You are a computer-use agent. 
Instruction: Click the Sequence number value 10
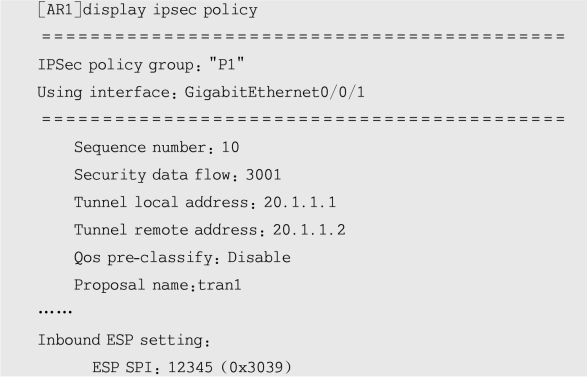click(x=231, y=147)
